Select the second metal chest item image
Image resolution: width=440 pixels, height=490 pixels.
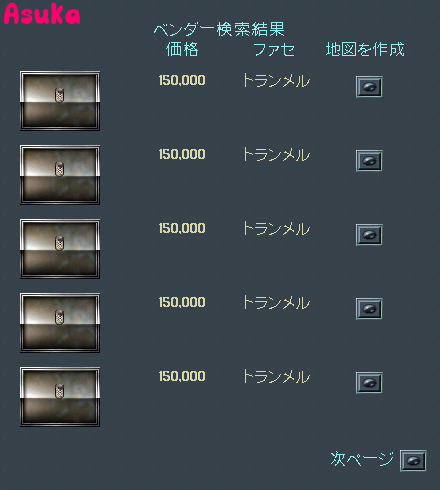pyautogui.click(x=60, y=175)
